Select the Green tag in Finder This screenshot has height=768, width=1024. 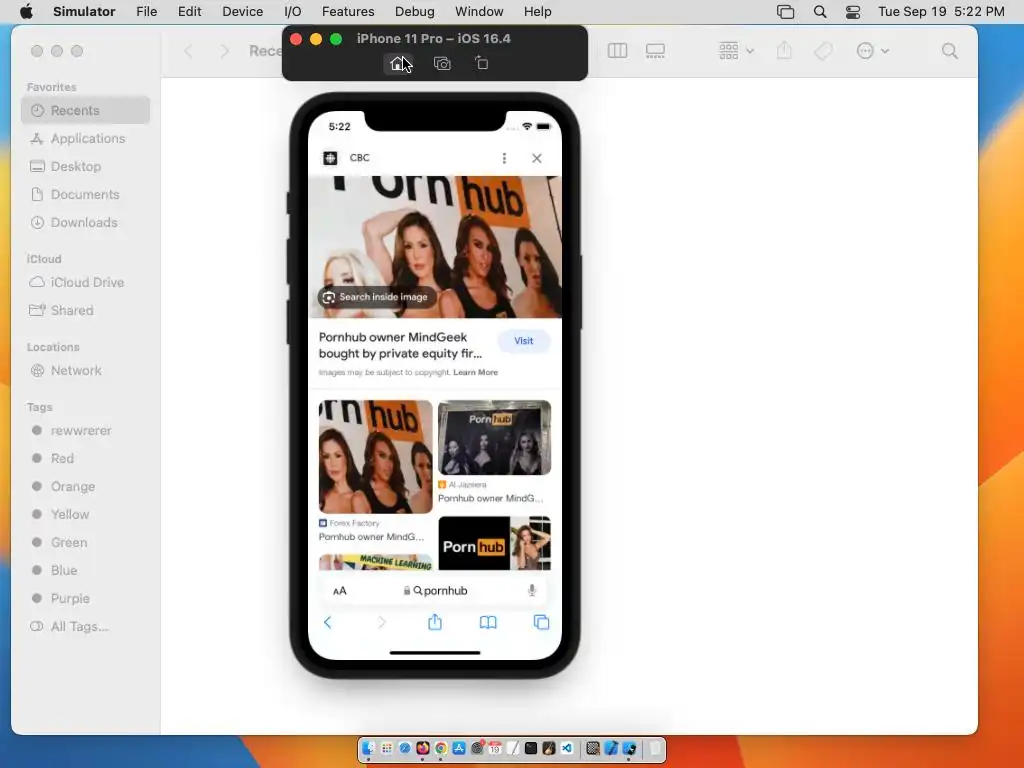click(86, 543)
